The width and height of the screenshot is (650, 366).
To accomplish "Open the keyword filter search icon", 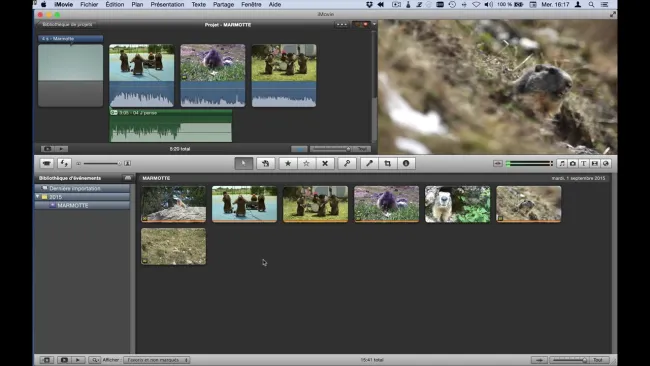I will pyautogui.click(x=94, y=360).
